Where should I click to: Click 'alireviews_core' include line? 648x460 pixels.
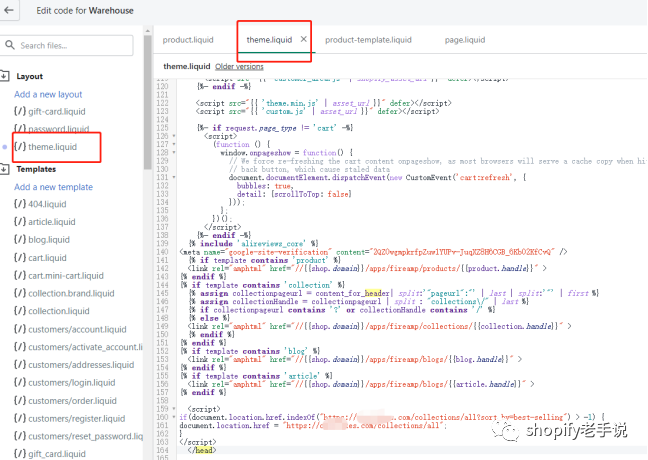pos(253,243)
